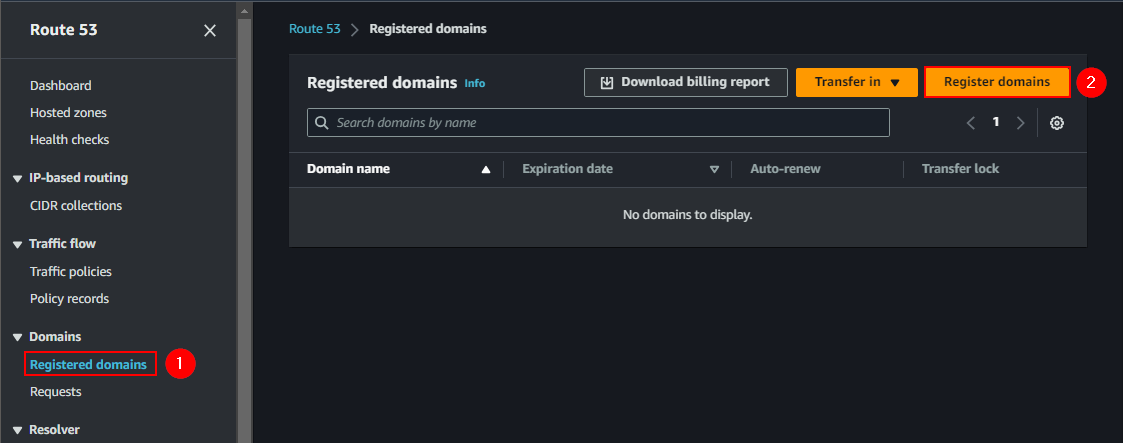Focus the Search domains by name field
Image resolution: width=1123 pixels, height=443 pixels.
click(x=598, y=123)
